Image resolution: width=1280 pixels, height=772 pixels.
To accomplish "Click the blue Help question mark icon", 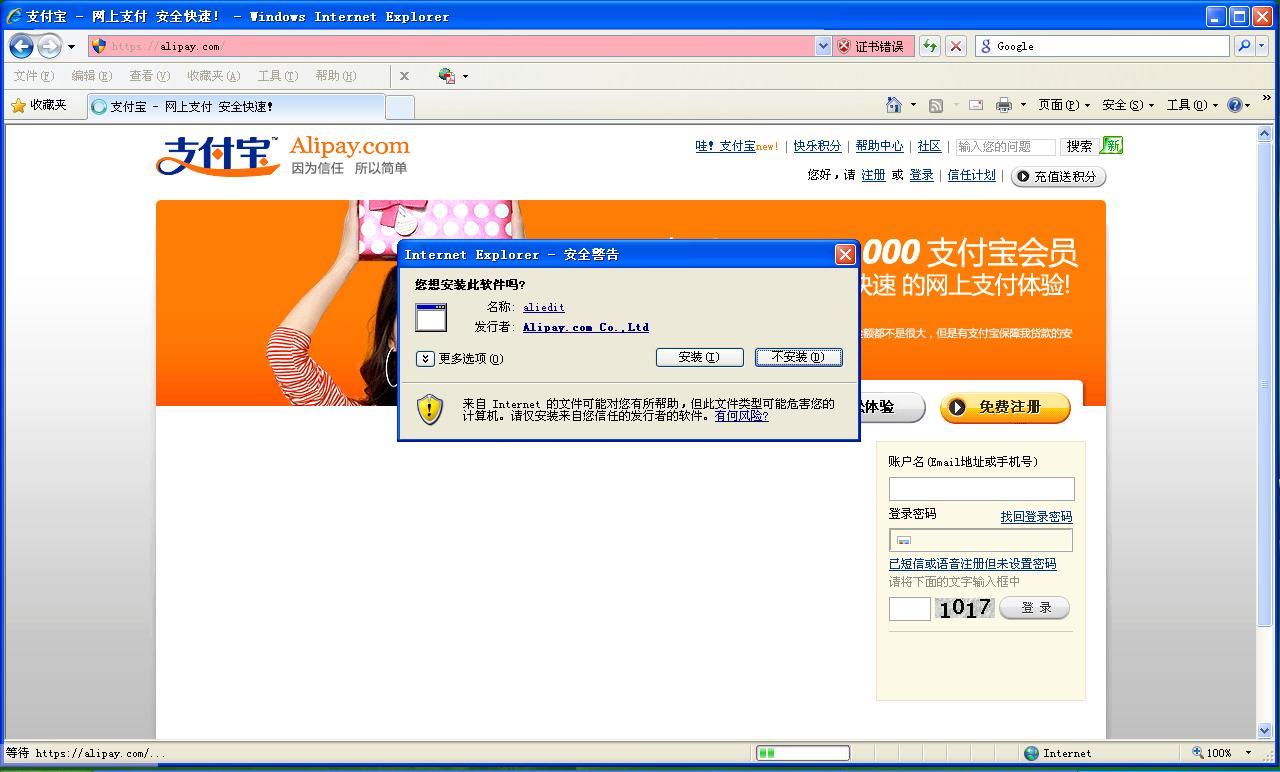I will [x=1236, y=105].
